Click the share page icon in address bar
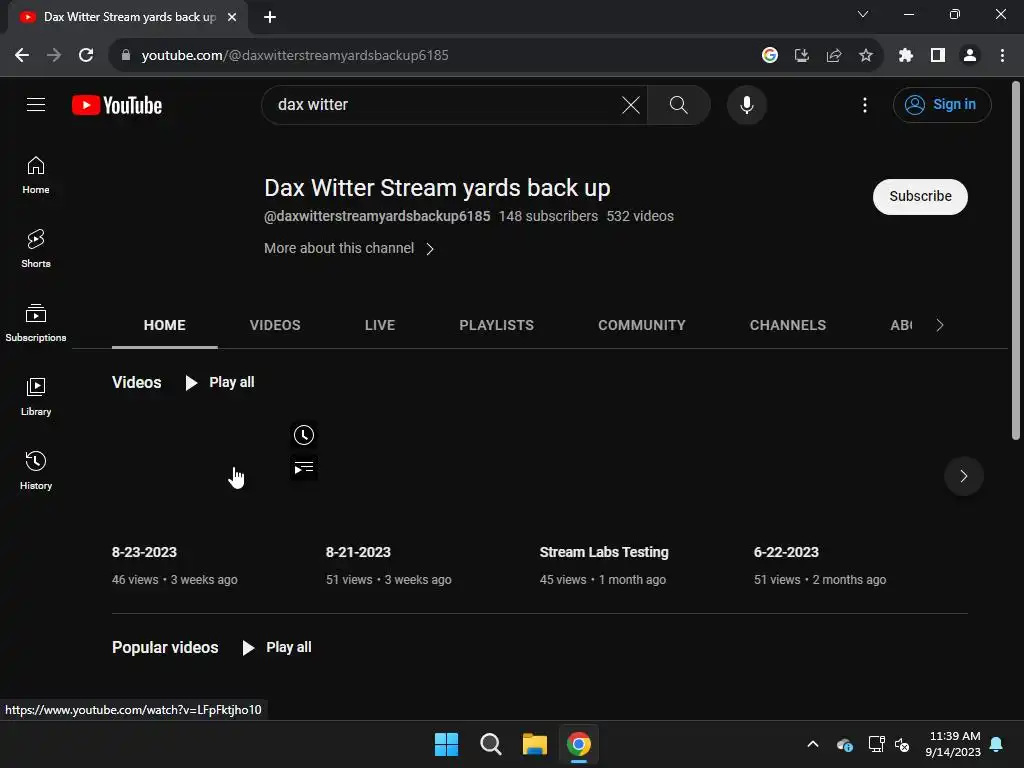Viewport: 1024px width, 768px height. pyautogui.click(x=834, y=56)
